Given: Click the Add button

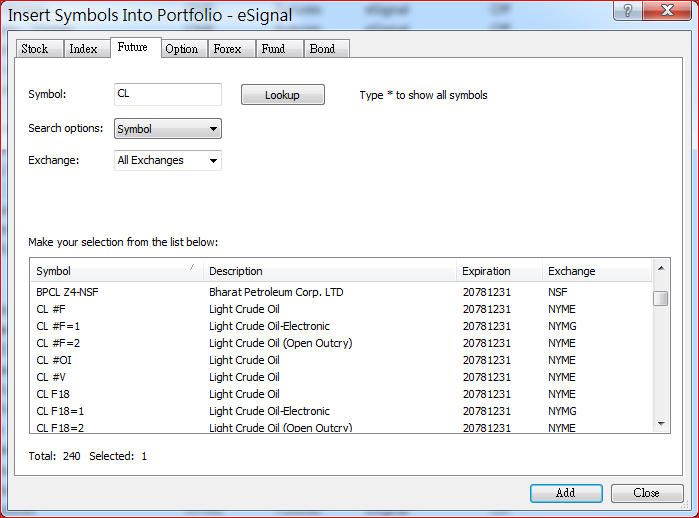Looking at the screenshot, I should [566, 493].
